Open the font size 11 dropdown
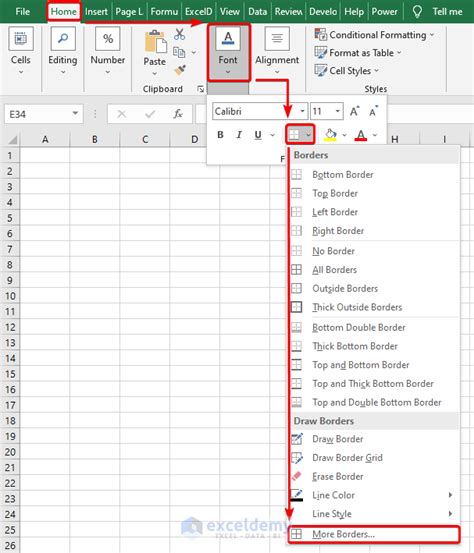Screen dimensions: 474x553 coord(338,111)
